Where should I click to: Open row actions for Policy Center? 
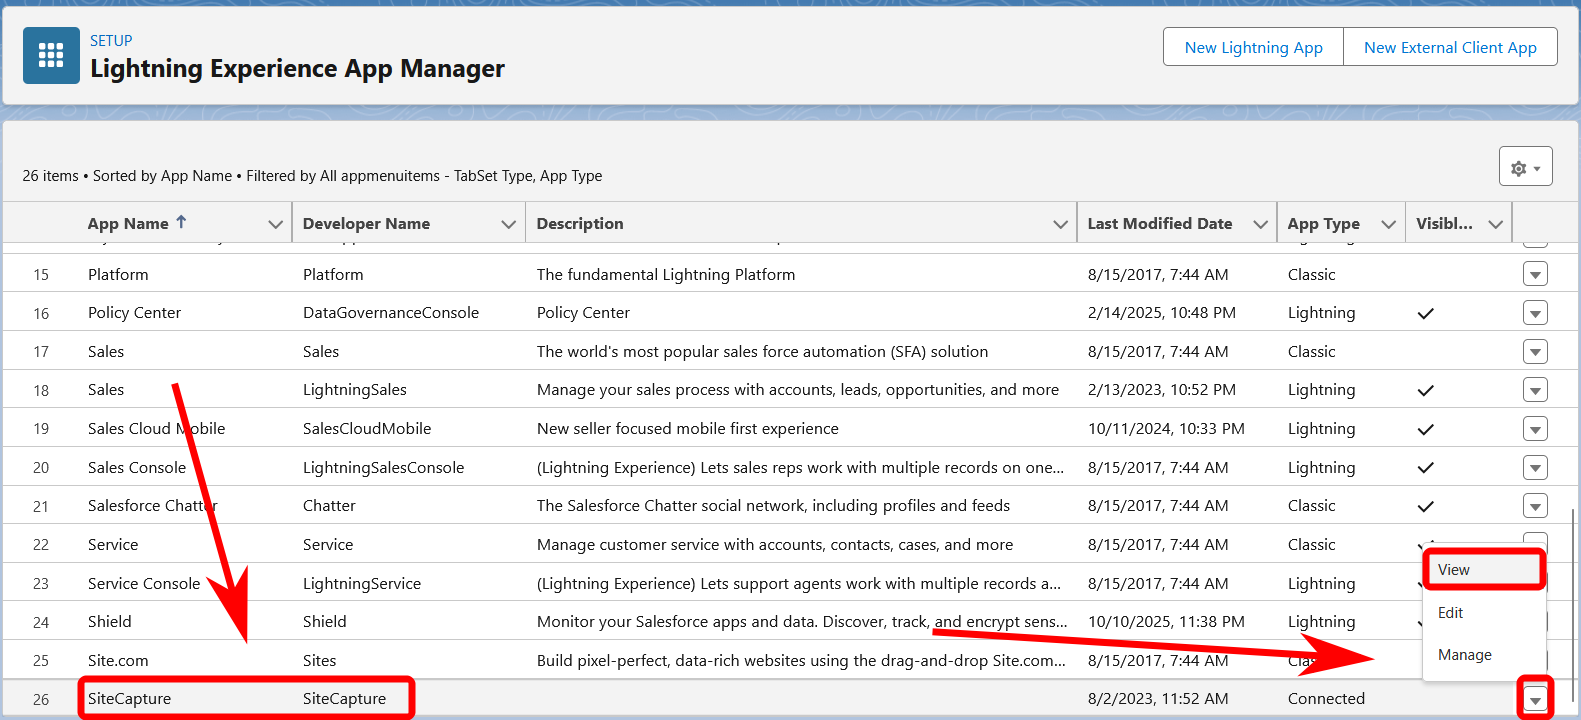click(1535, 313)
